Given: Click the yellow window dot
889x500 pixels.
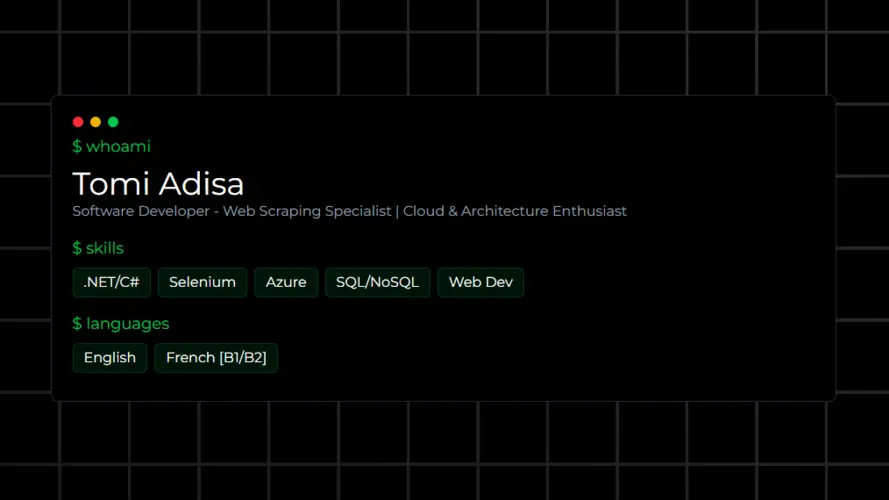Looking at the screenshot, I should [x=95, y=122].
